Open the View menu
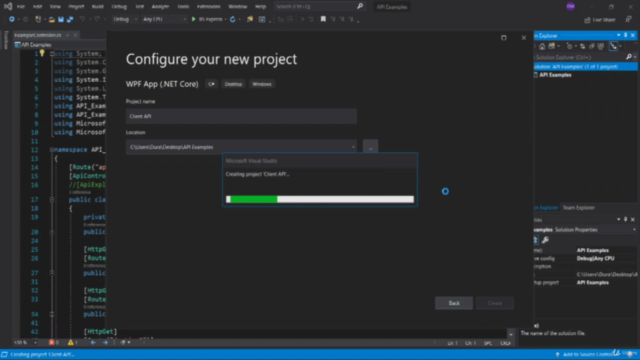Screen dimensions: 640x360 pos(55,7)
